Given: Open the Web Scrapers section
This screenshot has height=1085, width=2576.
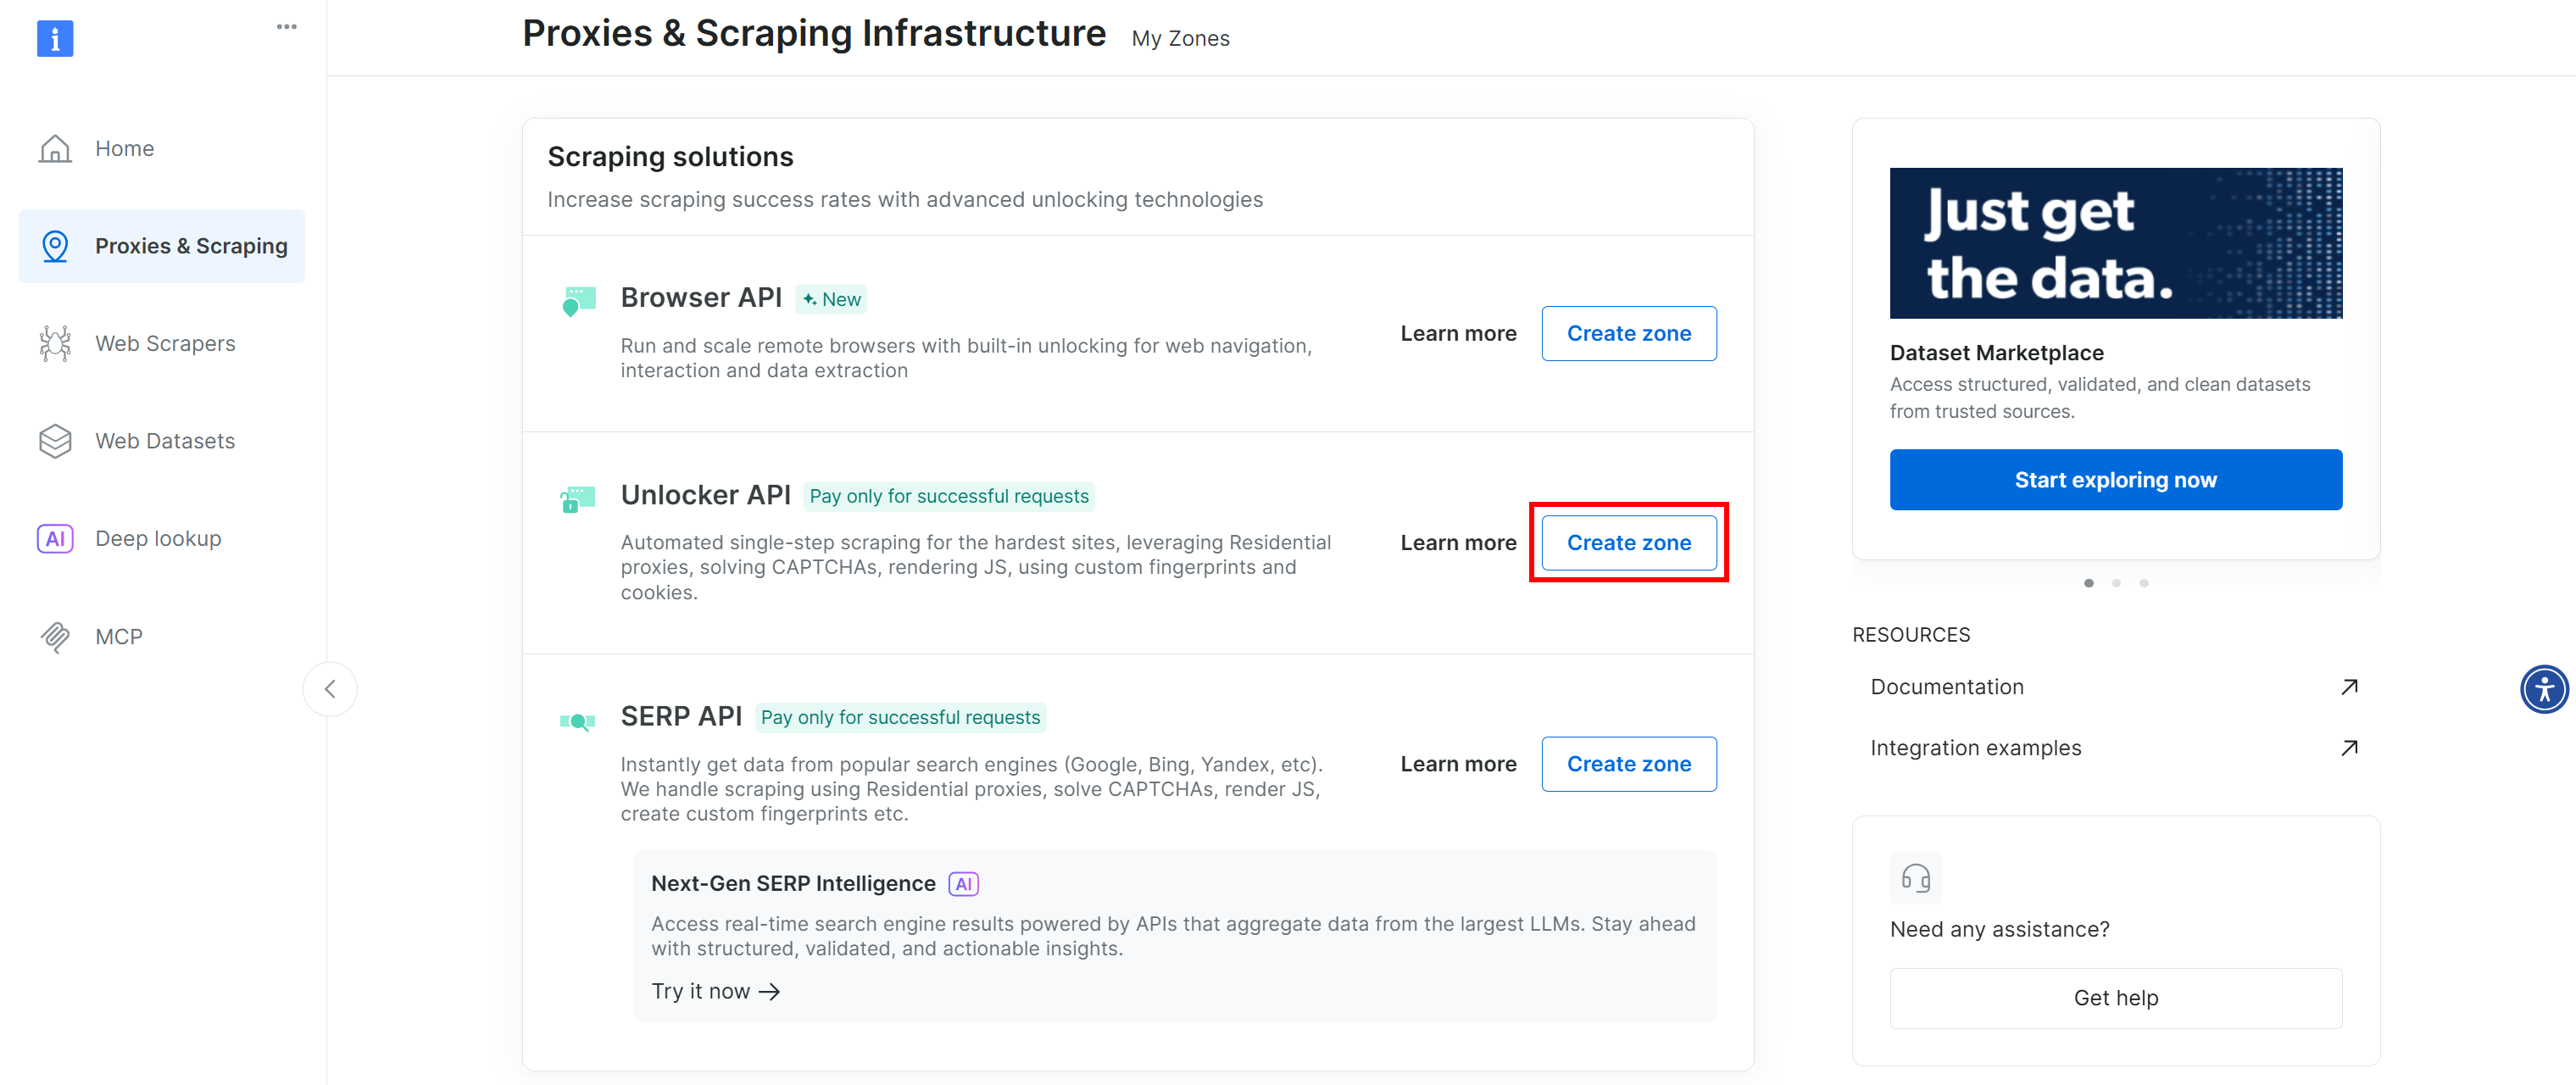Looking at the screenshot, I should [x=165, y=343].
